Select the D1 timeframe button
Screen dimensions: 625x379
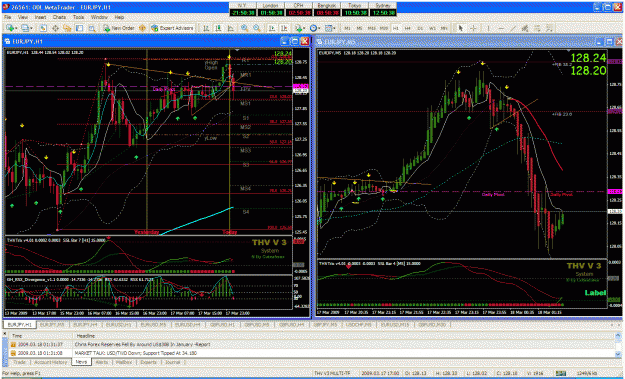tap(420, 28)
